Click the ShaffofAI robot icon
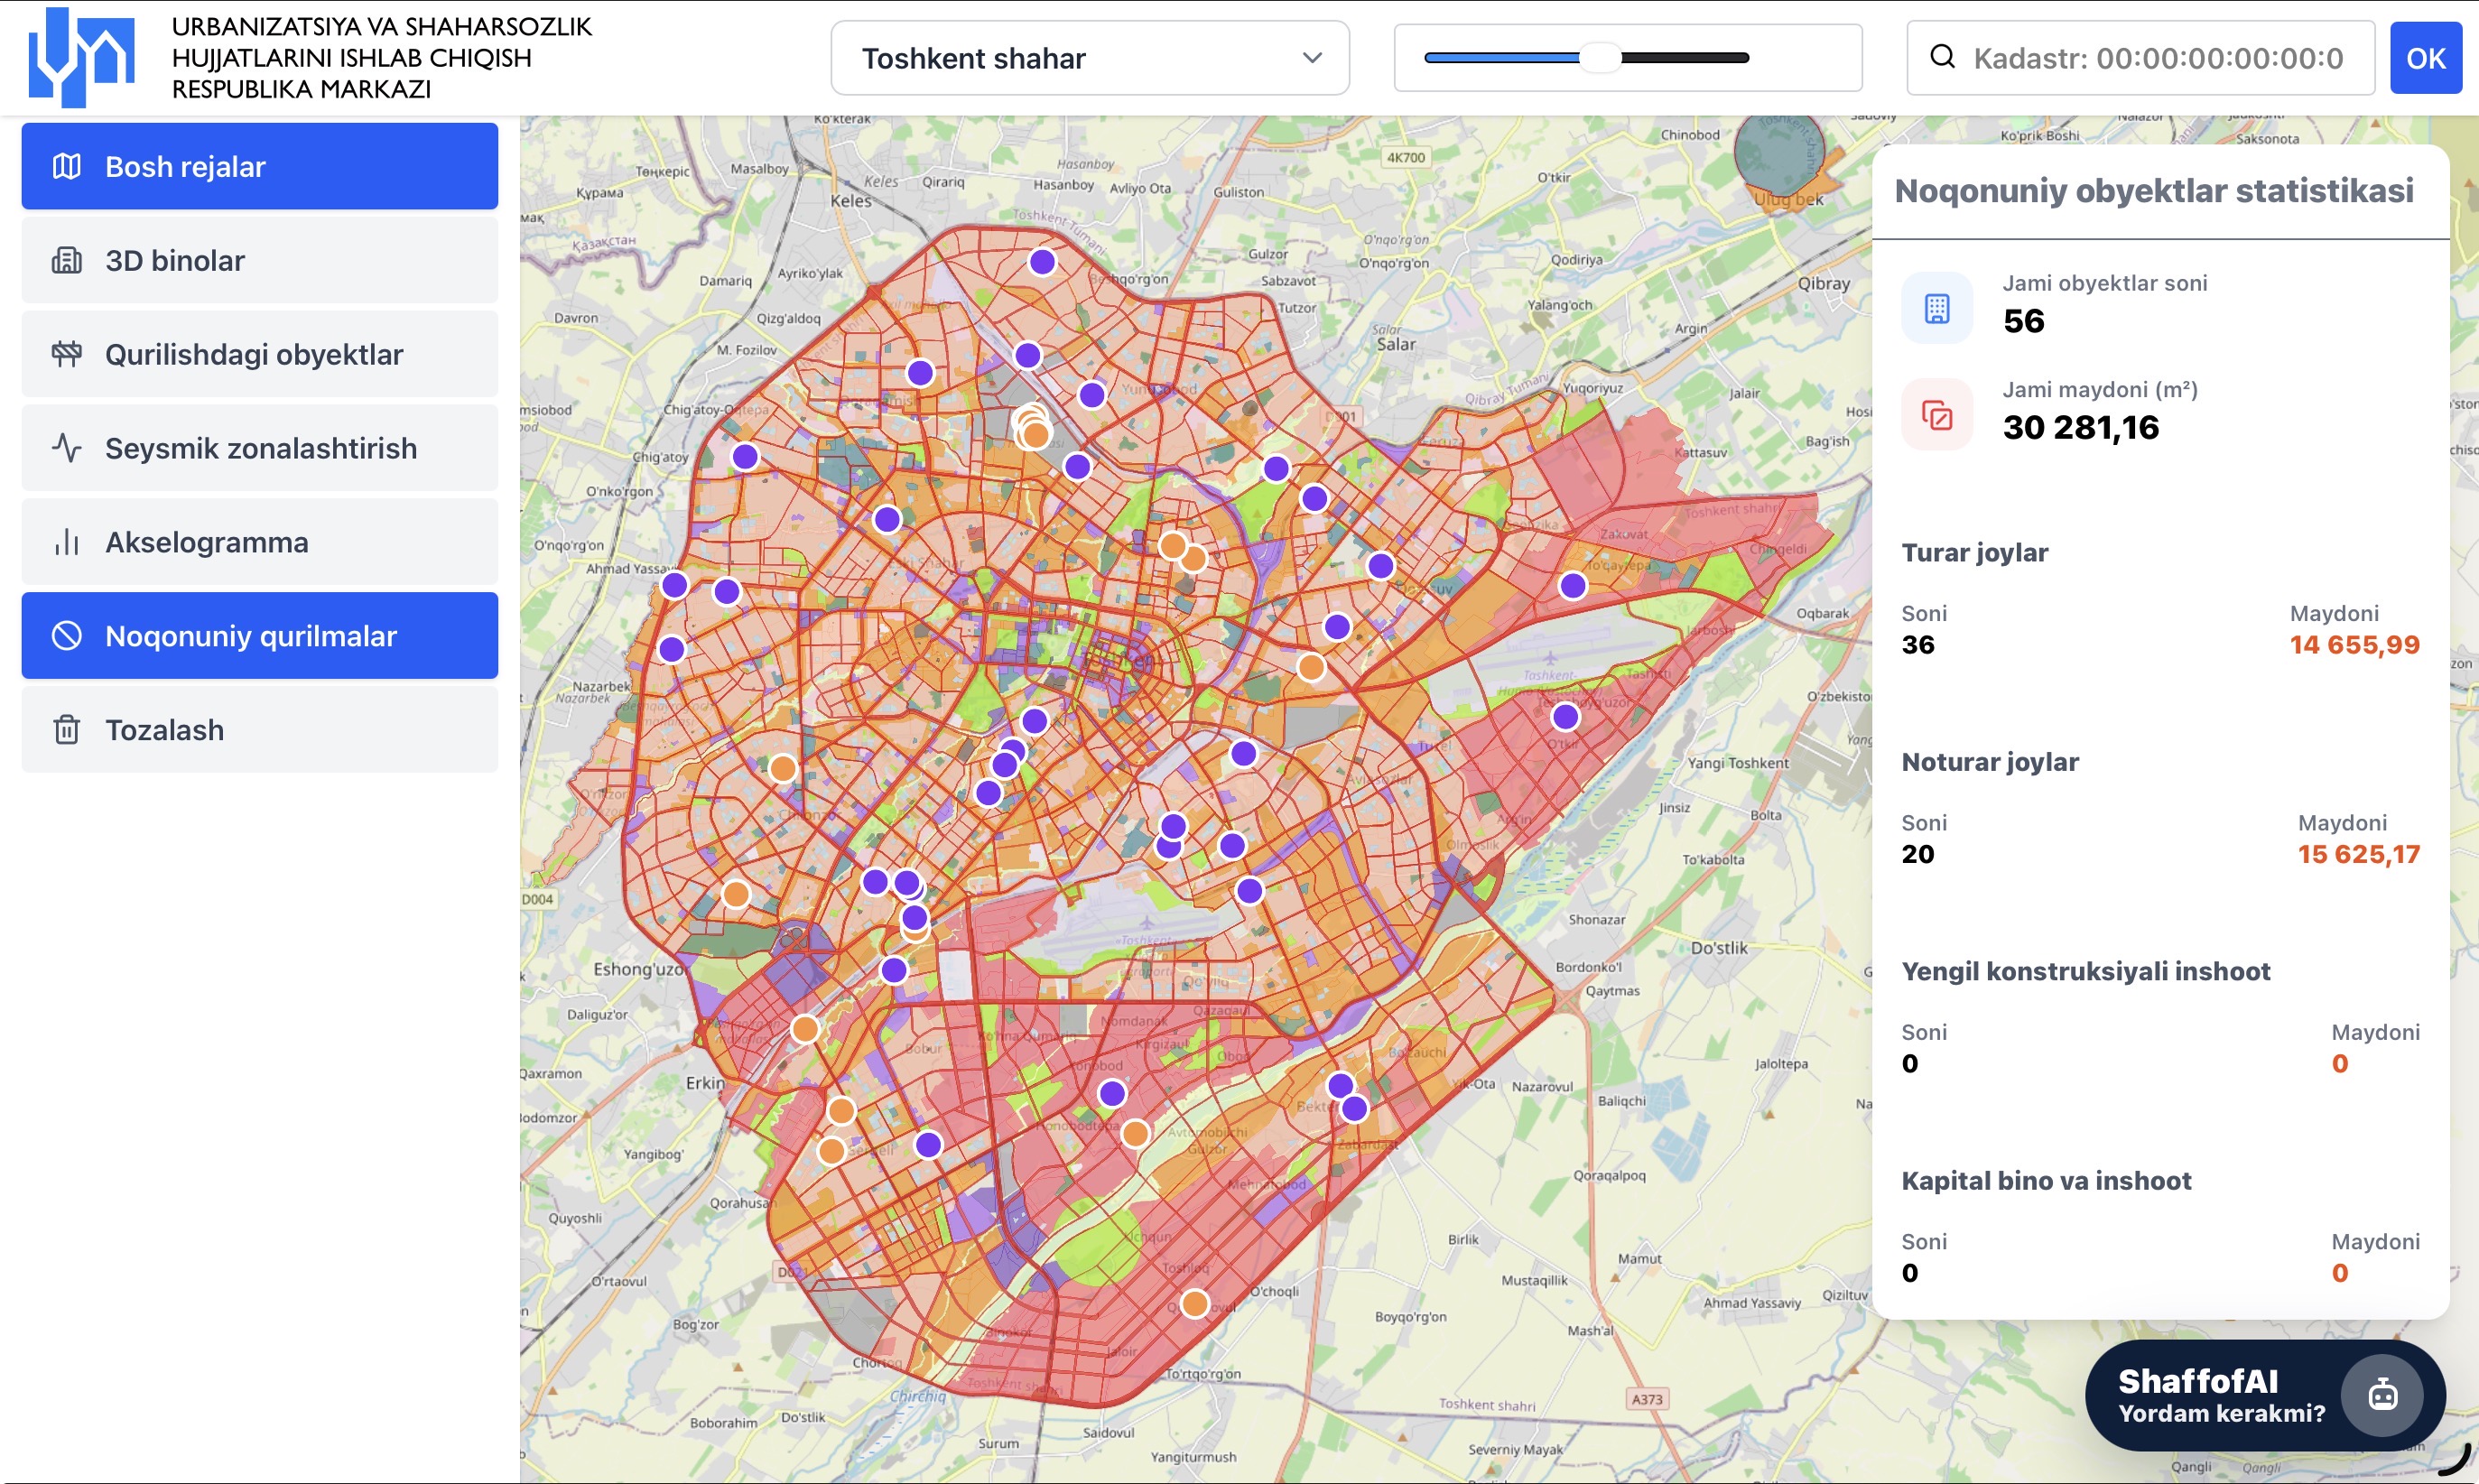Screen dimensions: 2479x1484 pos(2382,1394)
